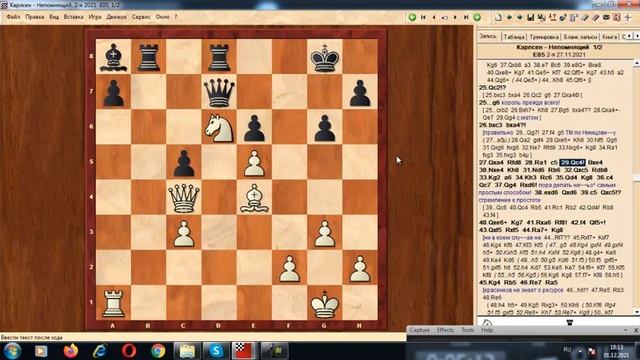This screenshot has height=360, width=640.
Task: Click the new blank document icon
Action: point(498,17)
